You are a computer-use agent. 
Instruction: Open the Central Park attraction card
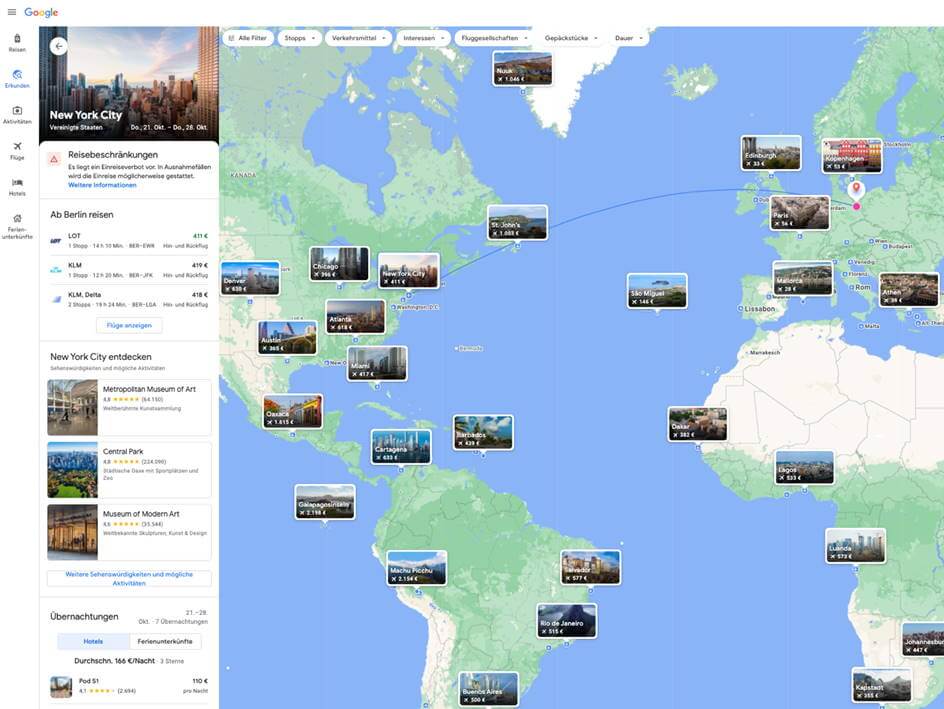click(129, 470)
